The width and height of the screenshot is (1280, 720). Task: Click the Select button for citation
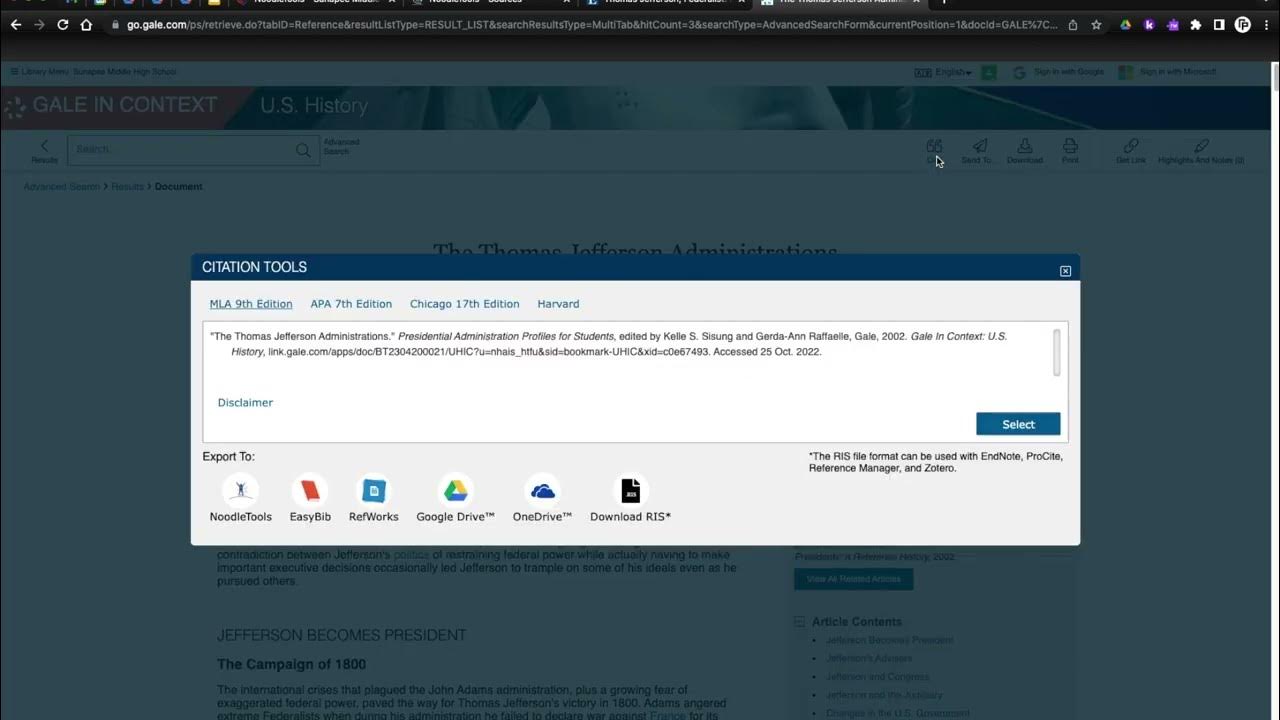click(1018, 424)
